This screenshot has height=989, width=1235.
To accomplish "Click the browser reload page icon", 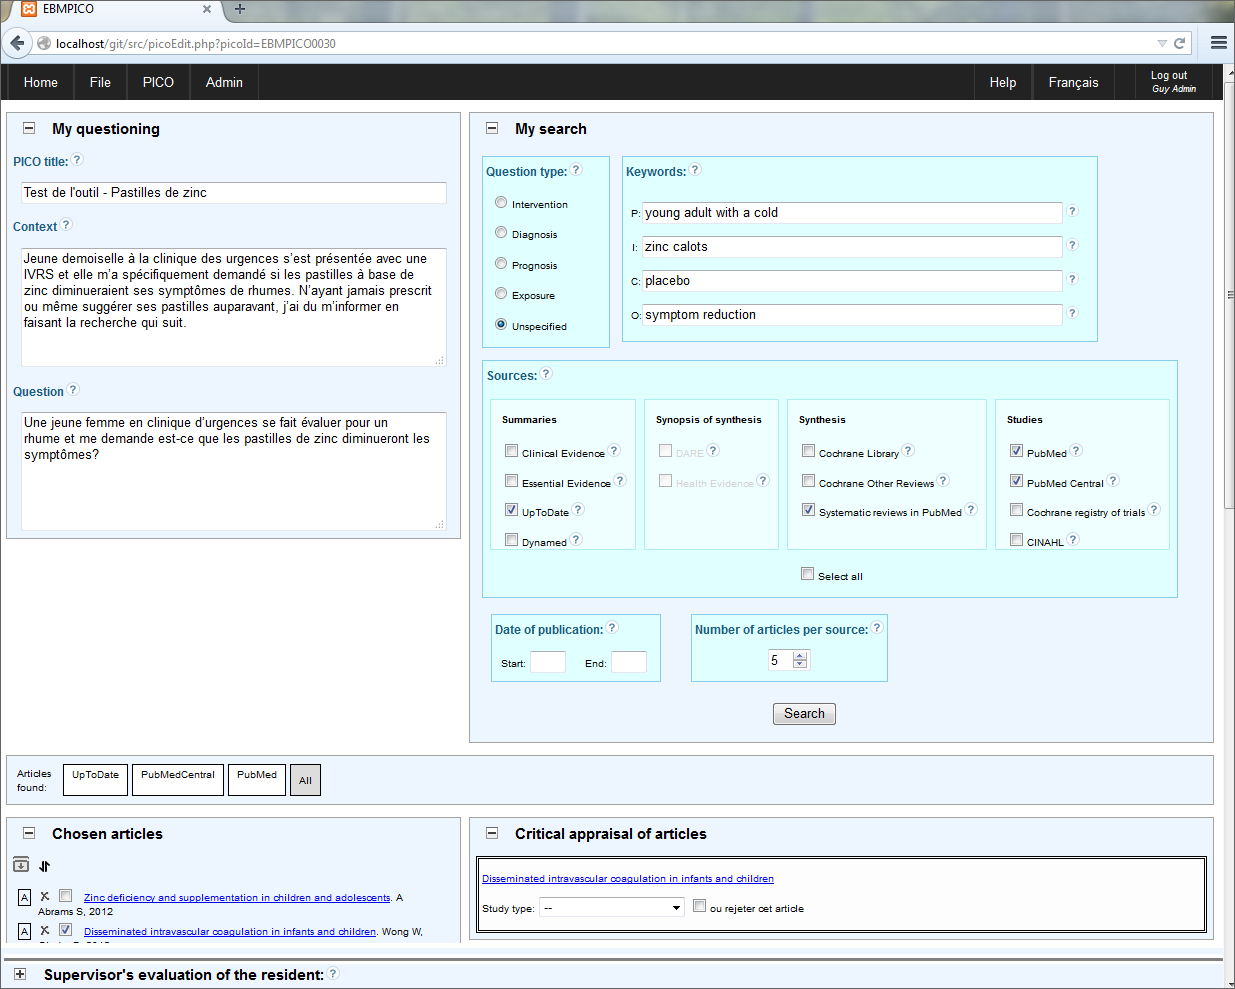I will [x=1178, y=44].
